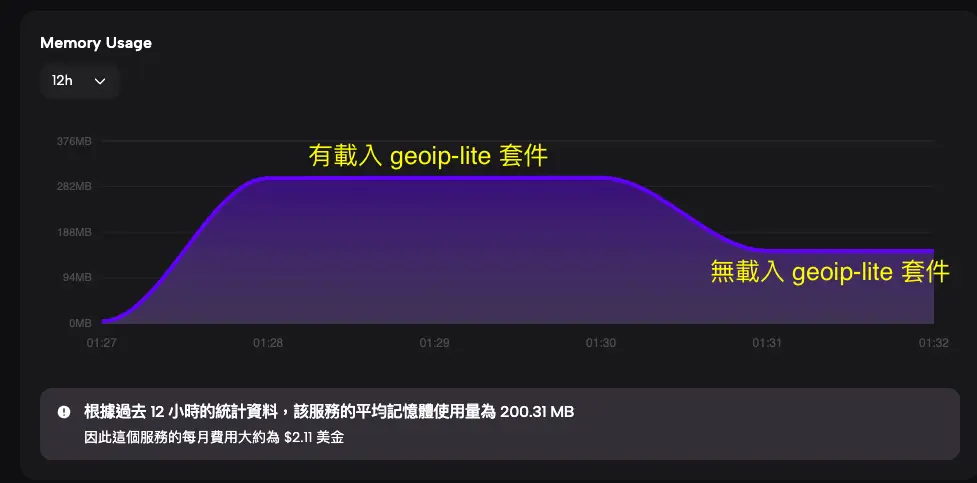The width and height of the screenshot is (977, 483).
Task: Click the 0MB y-axis label
Action: click(80, 323)
